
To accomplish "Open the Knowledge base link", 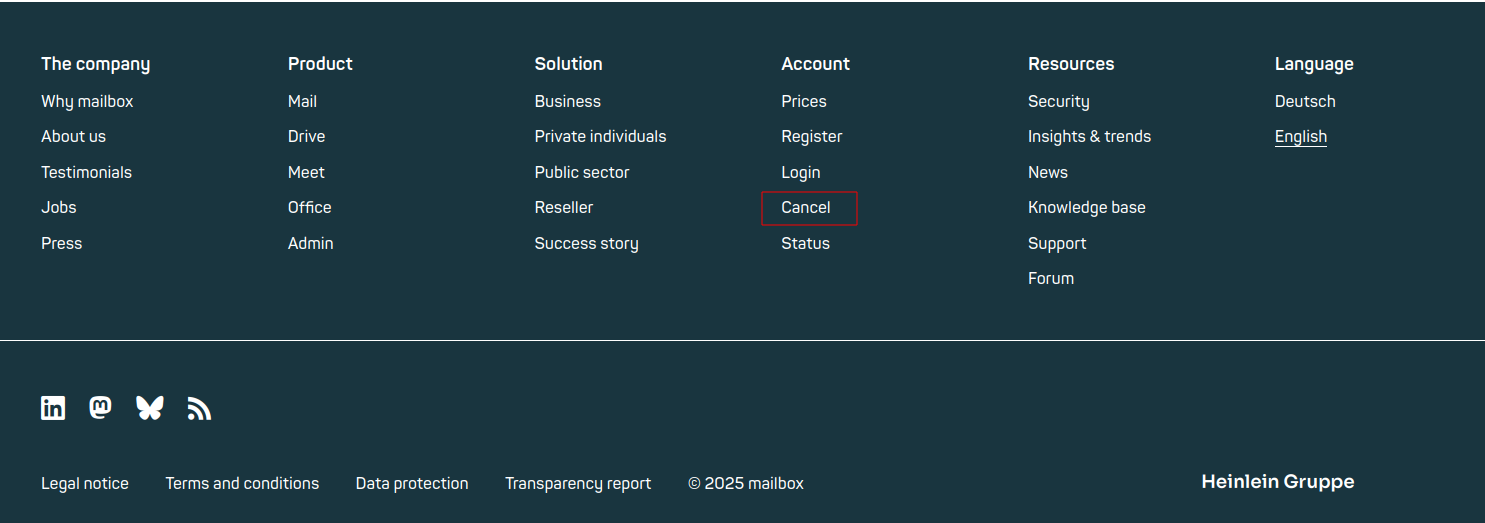I will point(1086,208).
